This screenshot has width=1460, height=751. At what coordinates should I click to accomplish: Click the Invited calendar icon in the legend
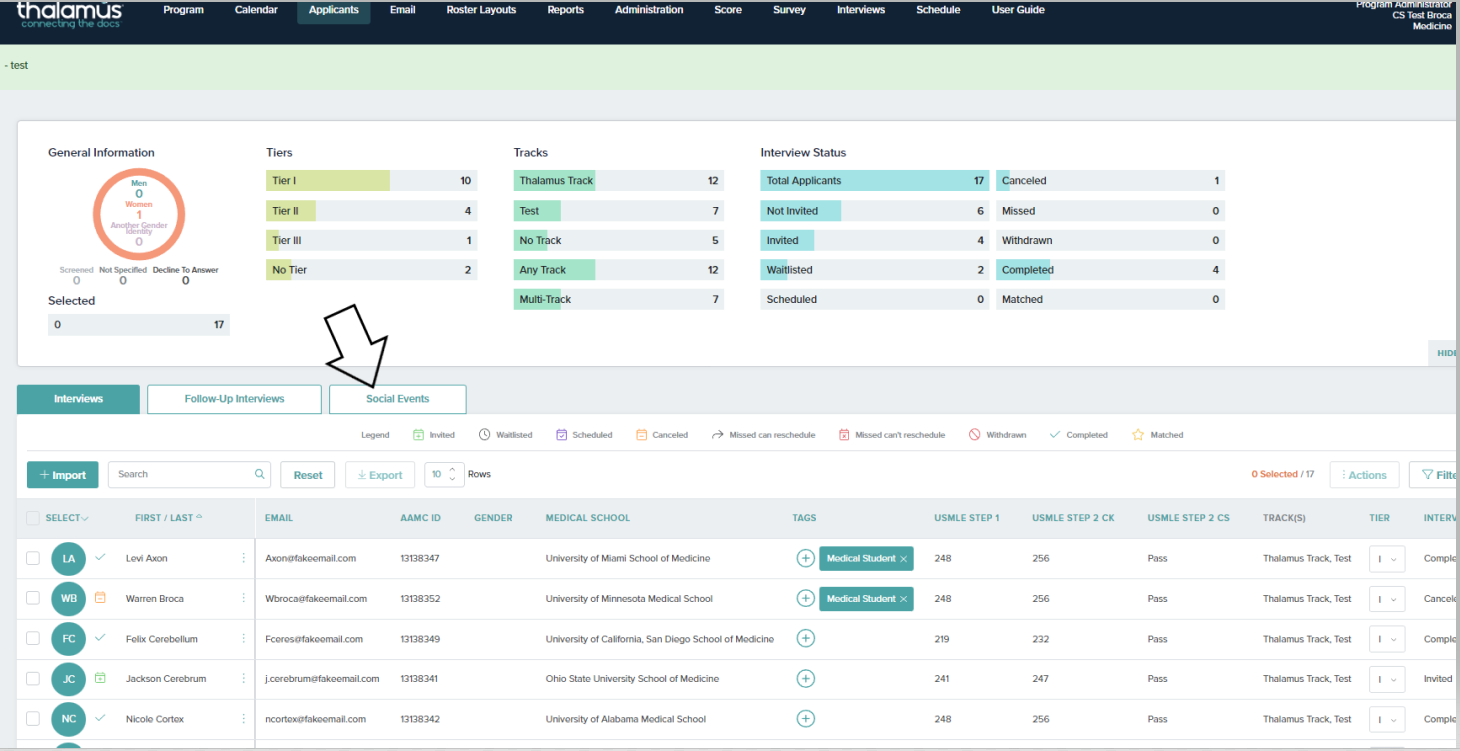pyautogui.click(x=419, y=435)
